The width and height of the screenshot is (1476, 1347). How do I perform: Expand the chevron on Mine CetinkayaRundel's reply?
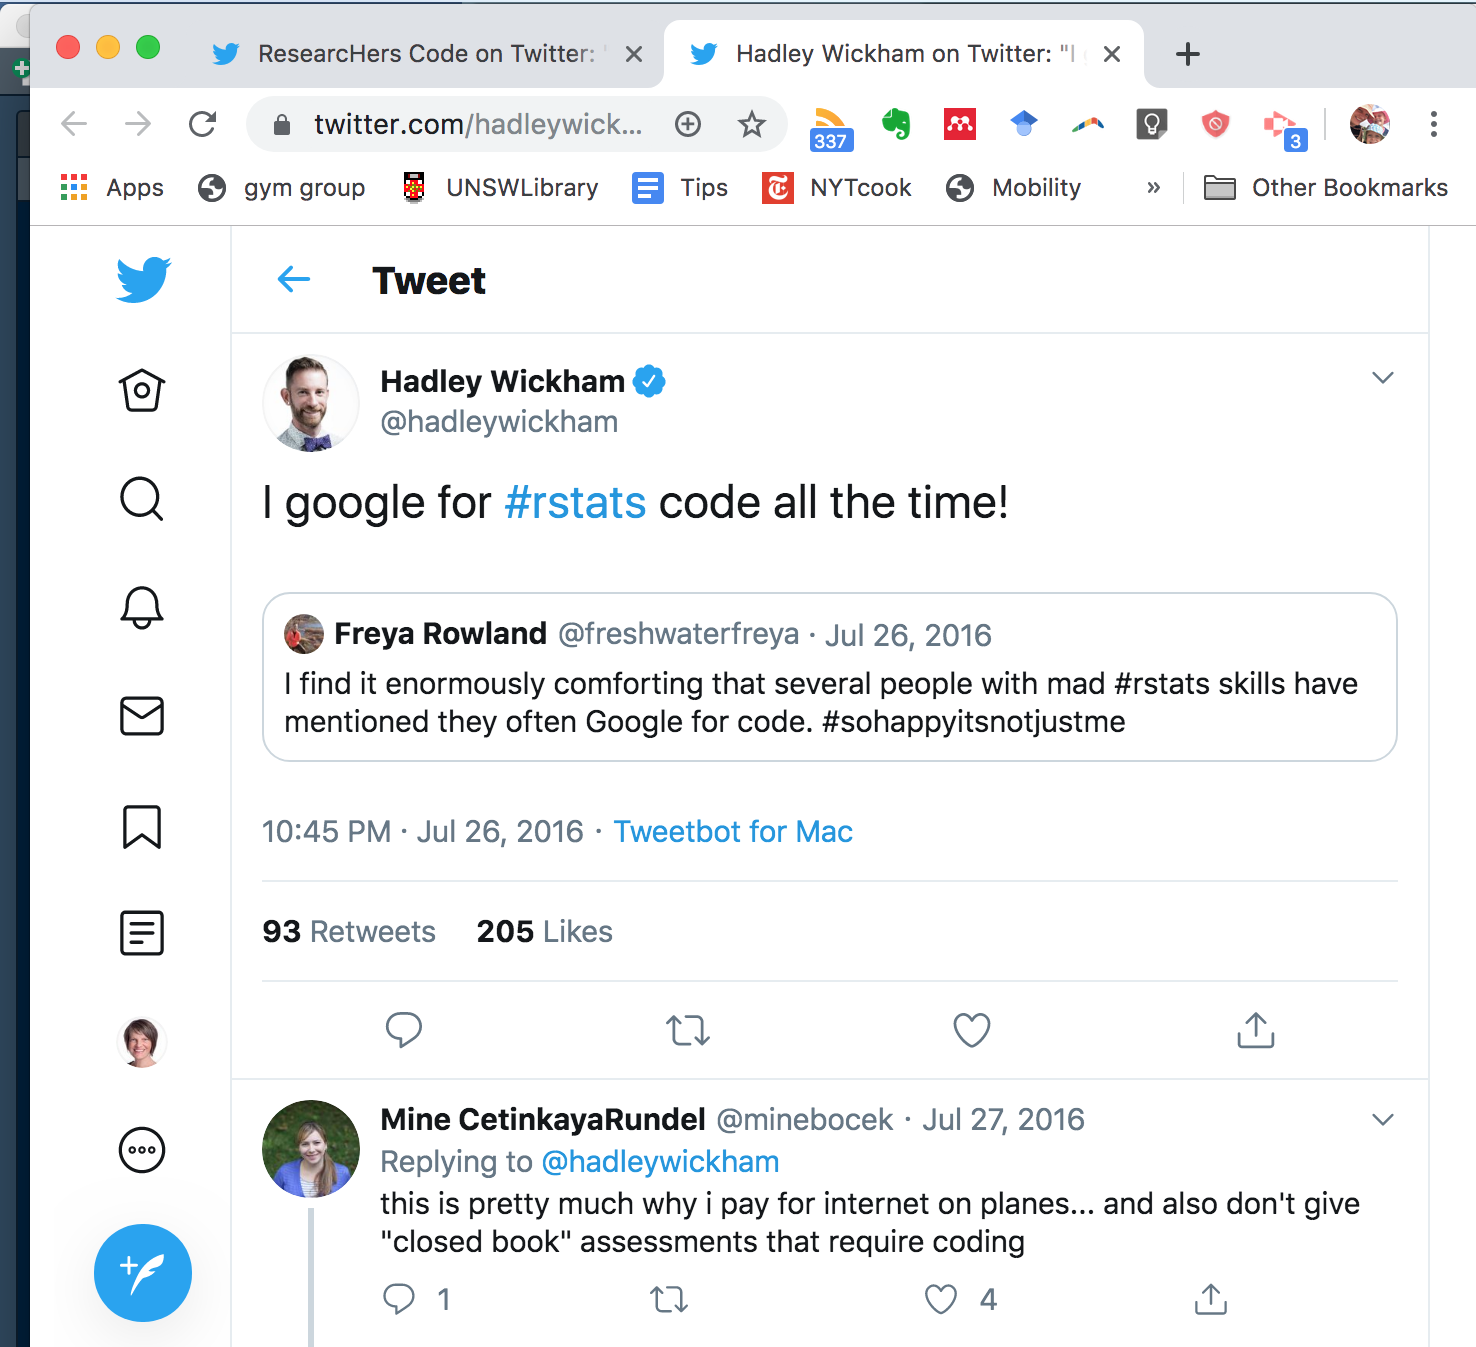[x=1382, y=1119]
